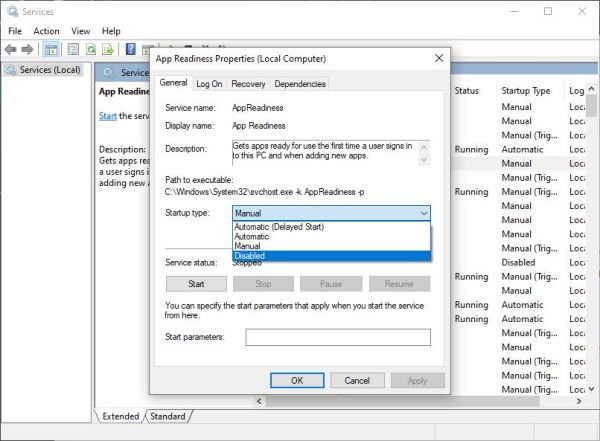Maximize the Services window

[x=548, y=11]
